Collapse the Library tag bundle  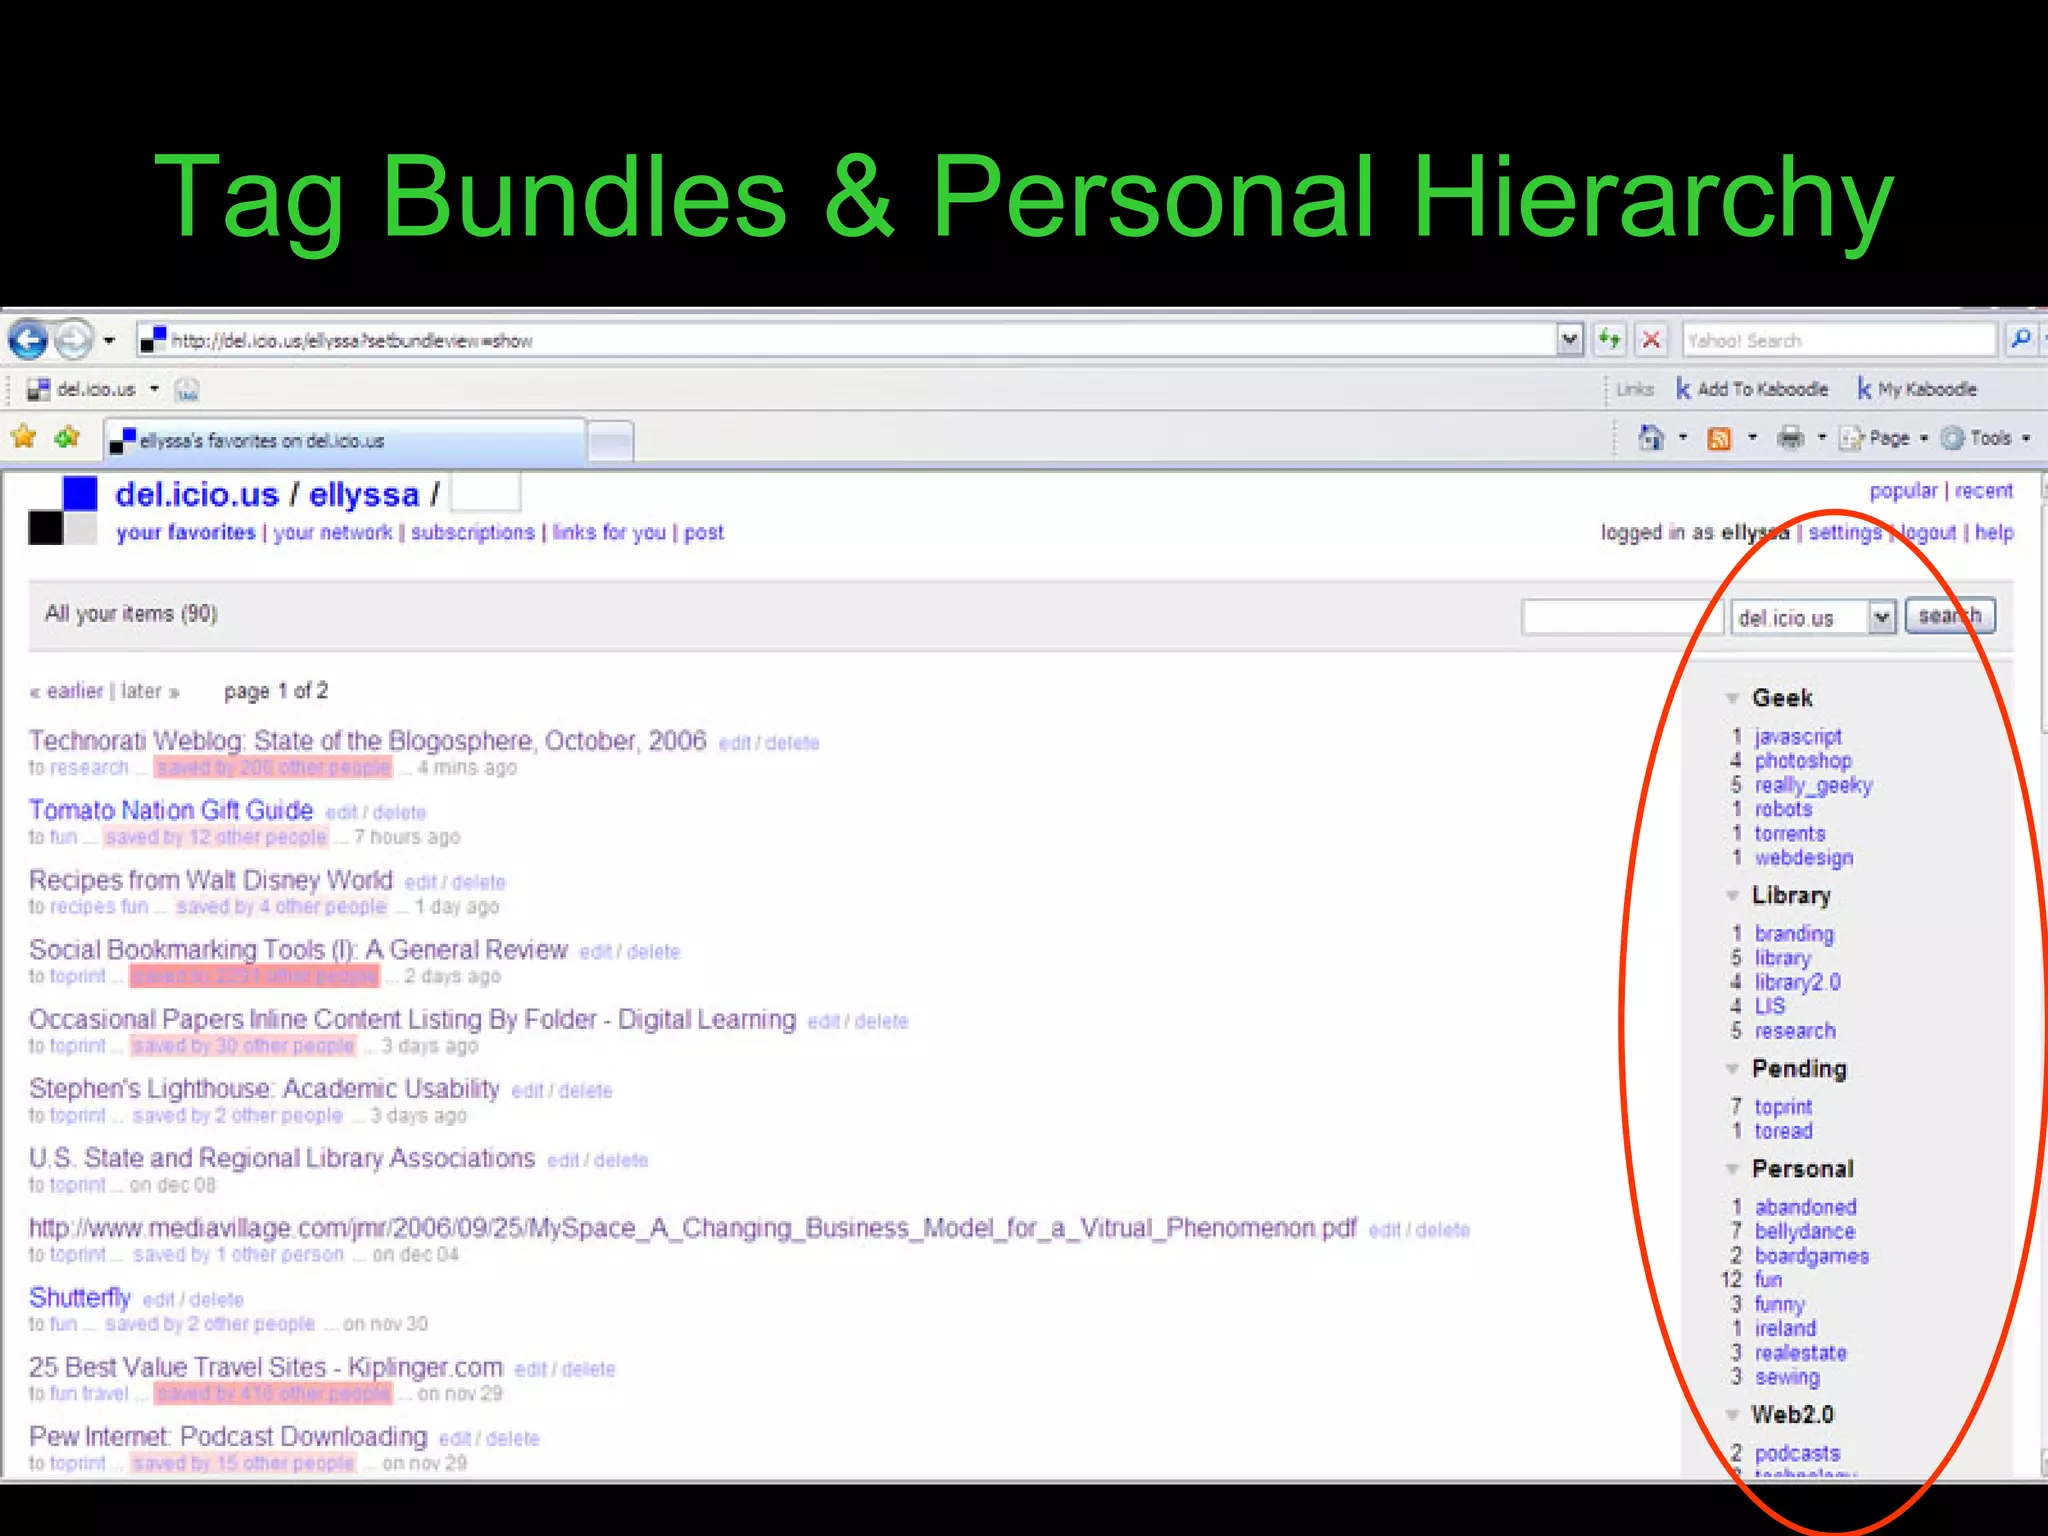pyautogui.click(x=1732, y=896)
